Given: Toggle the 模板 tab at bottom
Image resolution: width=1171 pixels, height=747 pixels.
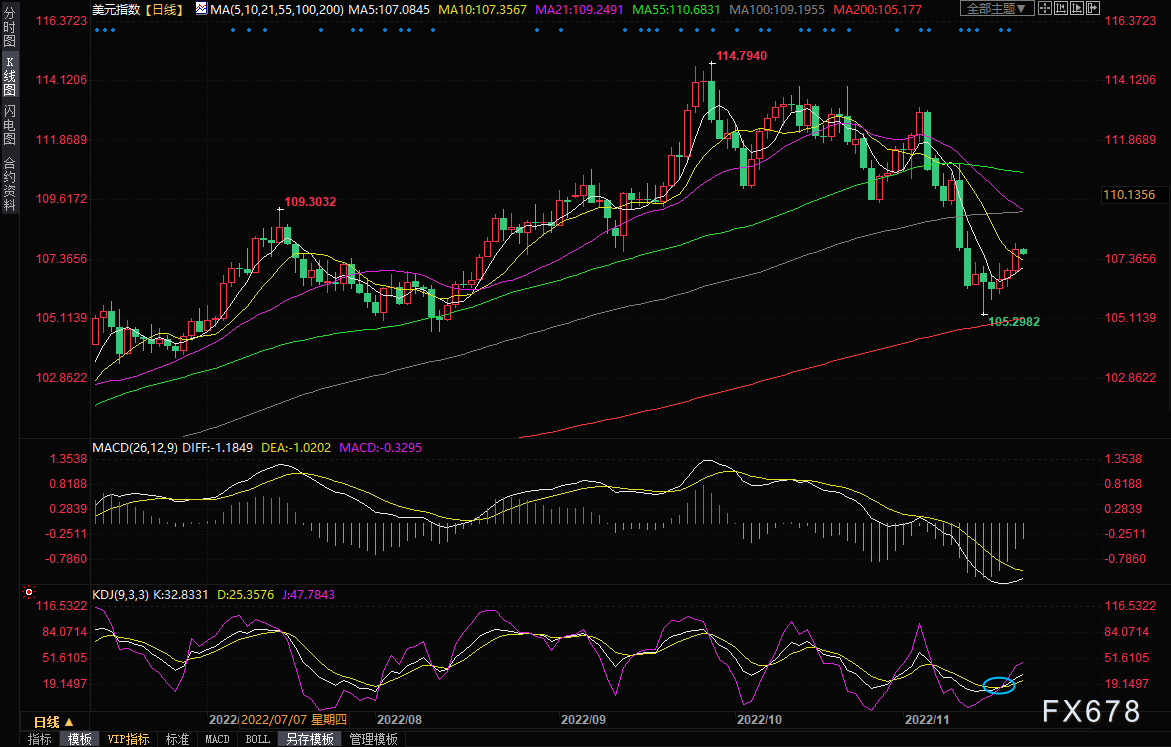Looking at the screenshot, I should click(x=80, y=739).
